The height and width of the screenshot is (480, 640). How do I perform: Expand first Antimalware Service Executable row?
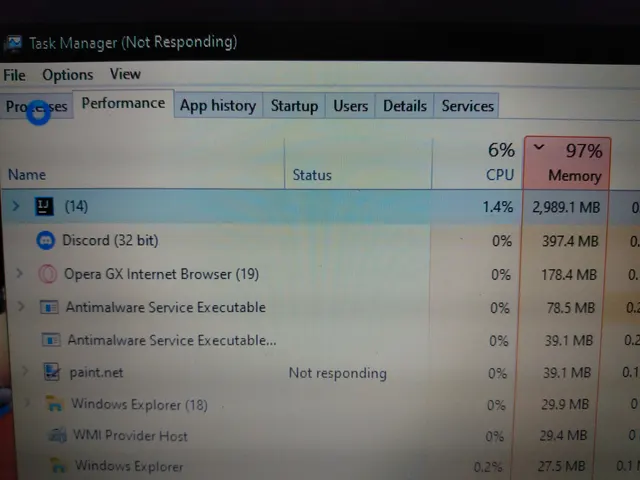coord(21,306)
